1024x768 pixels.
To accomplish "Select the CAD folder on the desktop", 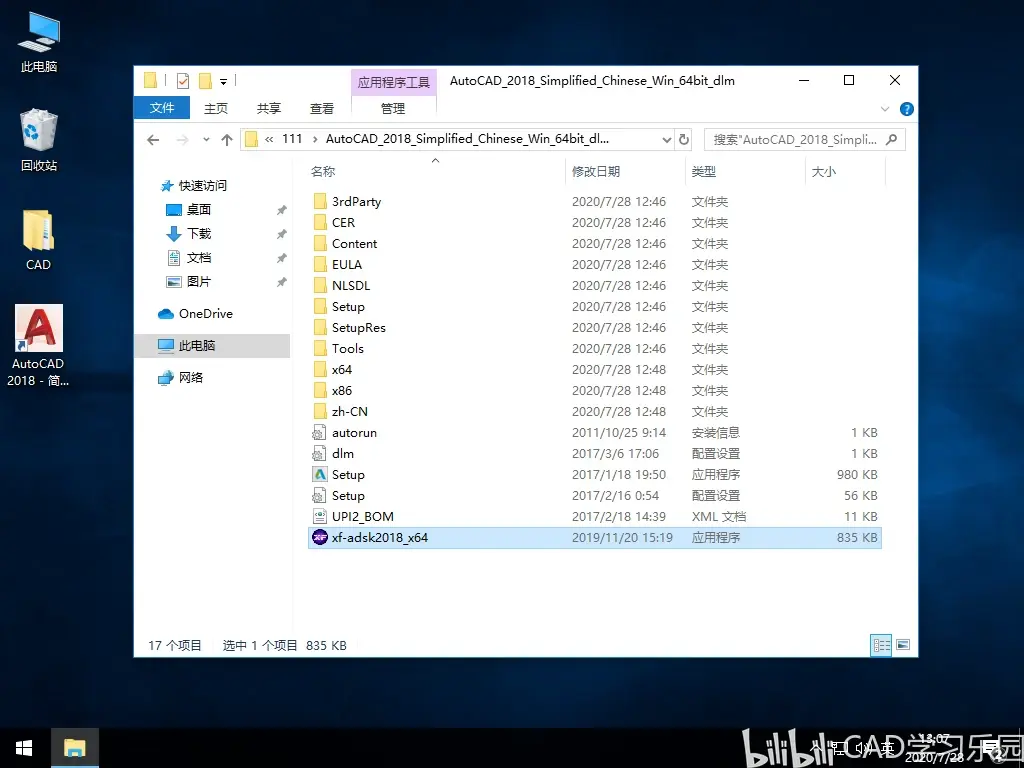I will (x=39, y=240).
